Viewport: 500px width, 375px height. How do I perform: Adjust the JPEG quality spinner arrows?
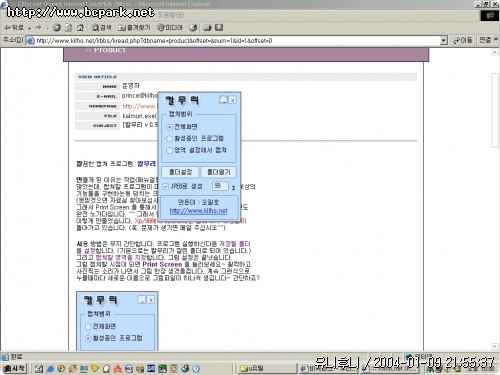[233, 187]
